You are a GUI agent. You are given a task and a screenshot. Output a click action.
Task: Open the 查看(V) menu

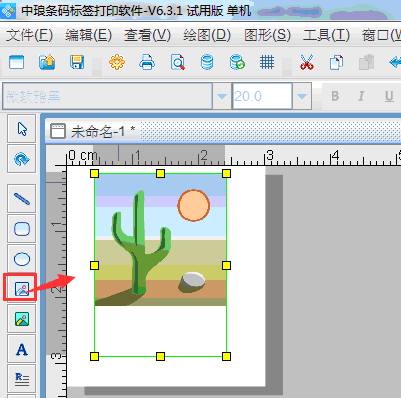coord(147,35)
